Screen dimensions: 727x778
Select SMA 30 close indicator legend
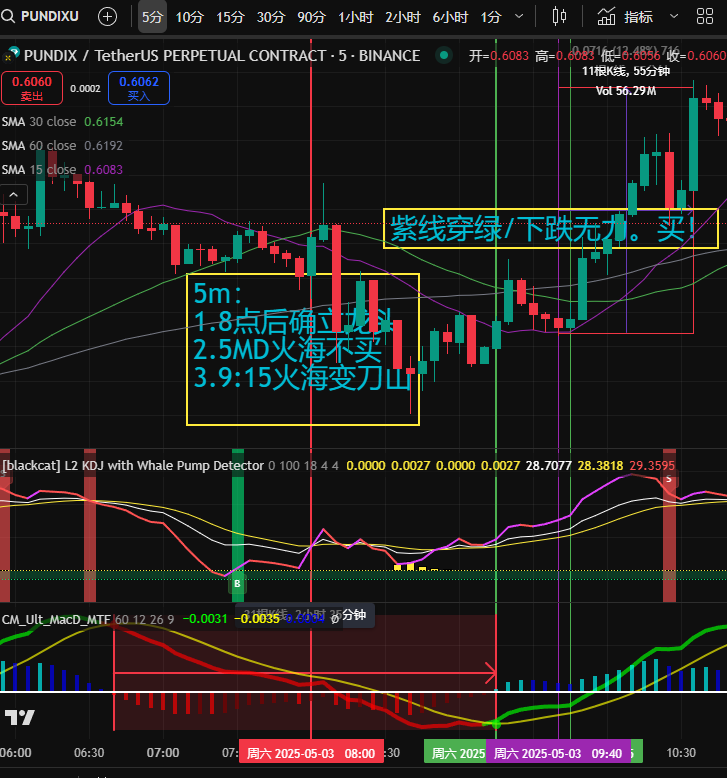62,122
